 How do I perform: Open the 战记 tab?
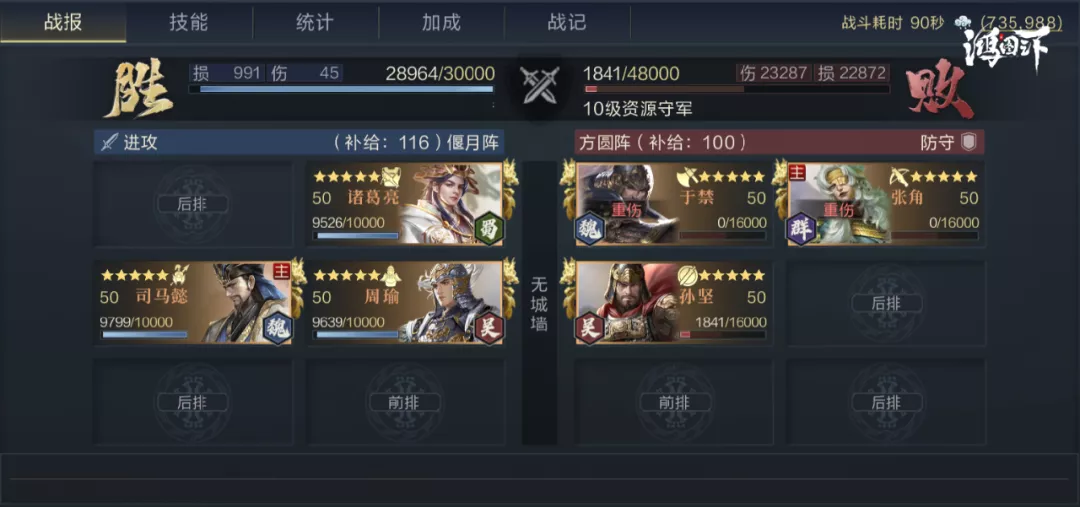click(x=567, y=22)
